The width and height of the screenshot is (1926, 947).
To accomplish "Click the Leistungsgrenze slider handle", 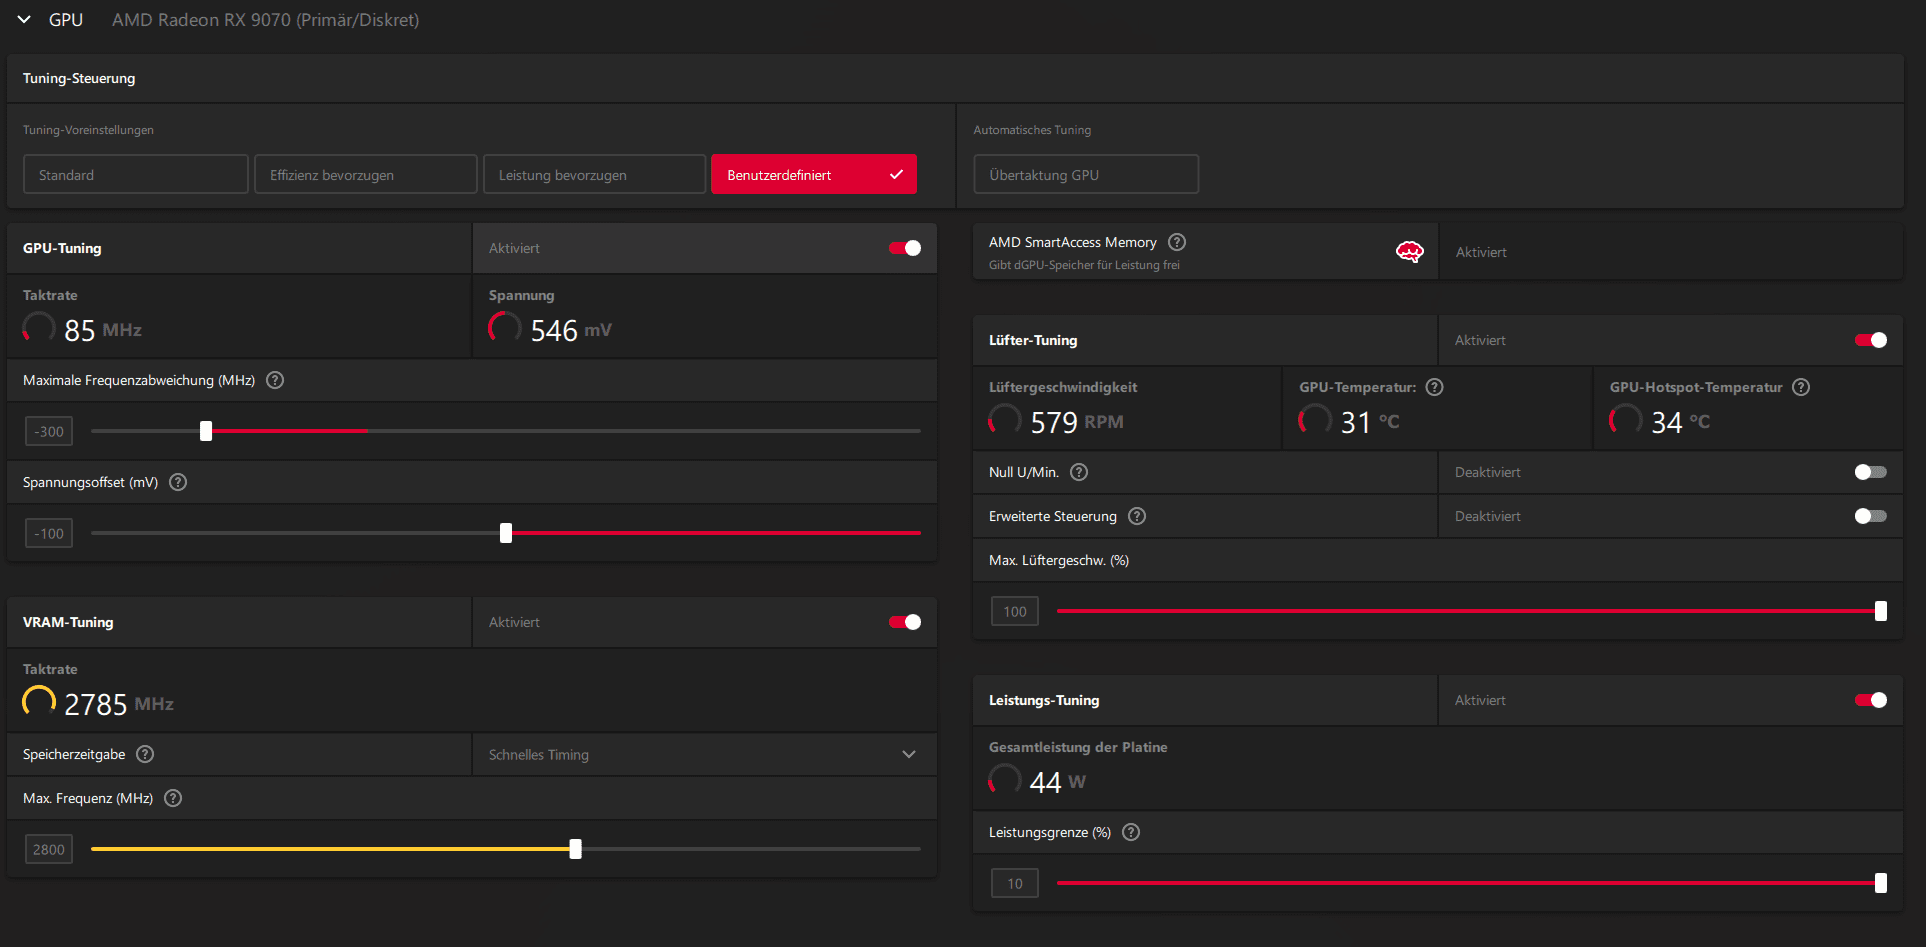I will (1881, 883).
